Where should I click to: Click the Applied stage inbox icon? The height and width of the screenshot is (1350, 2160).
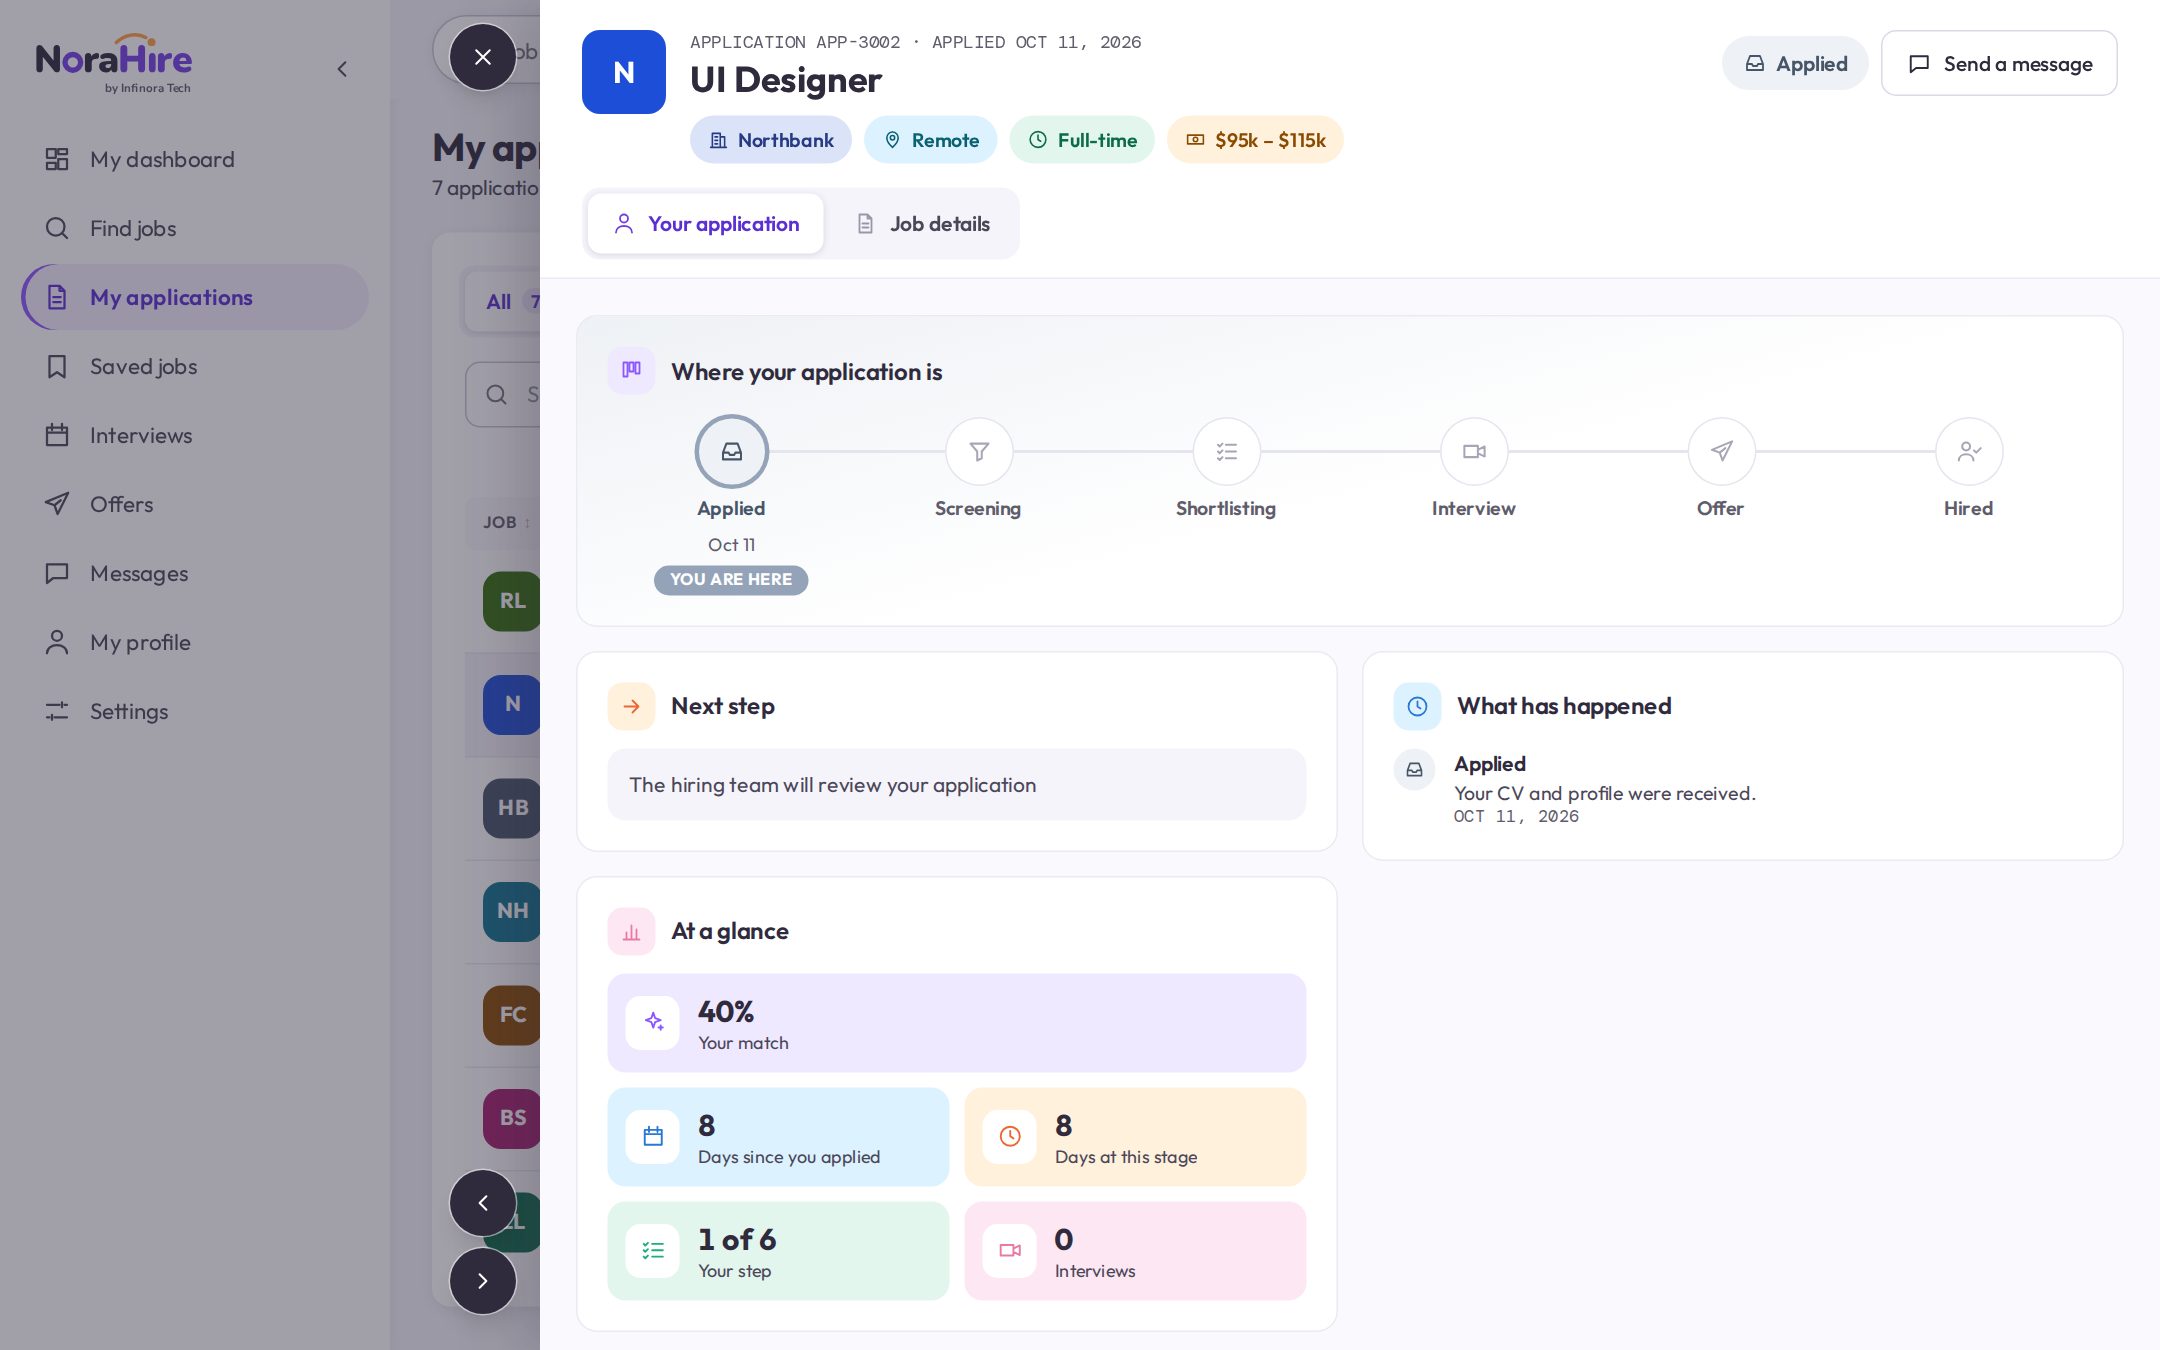(x=732, y=451)
